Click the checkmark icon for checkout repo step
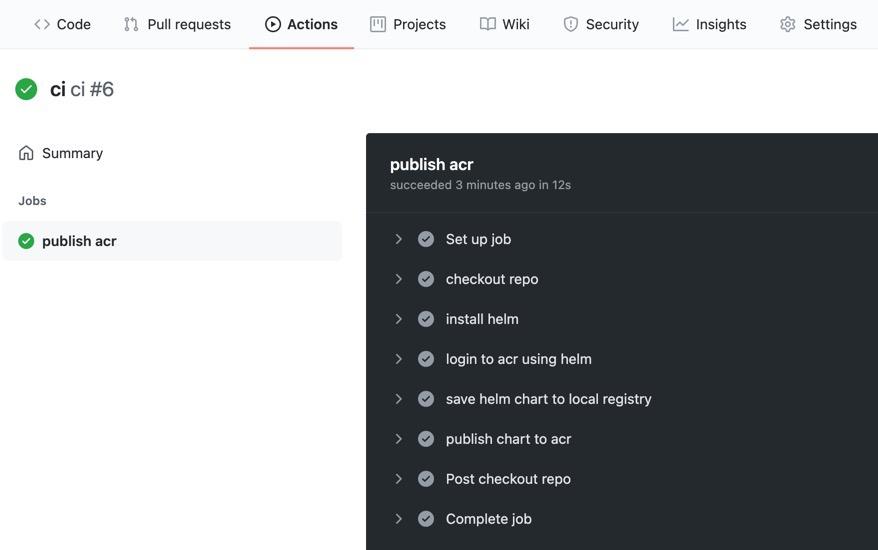This screenshot has width=878, height=550. (x=426, y=279)
